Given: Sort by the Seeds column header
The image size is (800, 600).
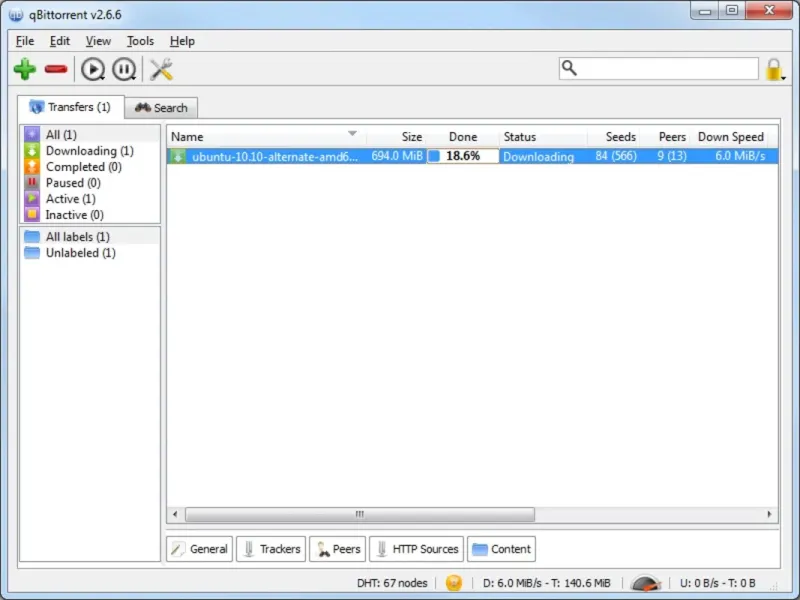Looking at the screenshot, I should (x=614, y=137).
